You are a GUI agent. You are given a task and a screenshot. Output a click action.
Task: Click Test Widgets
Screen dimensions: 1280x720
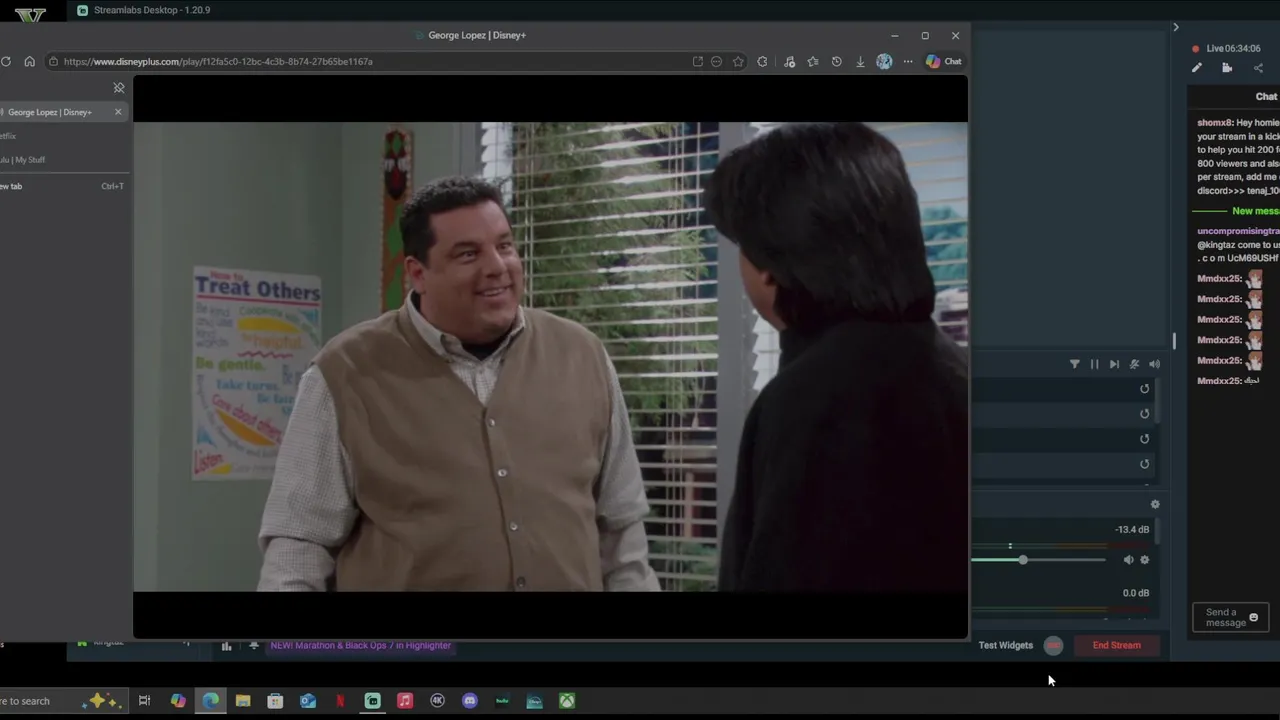coord(1005,645)
